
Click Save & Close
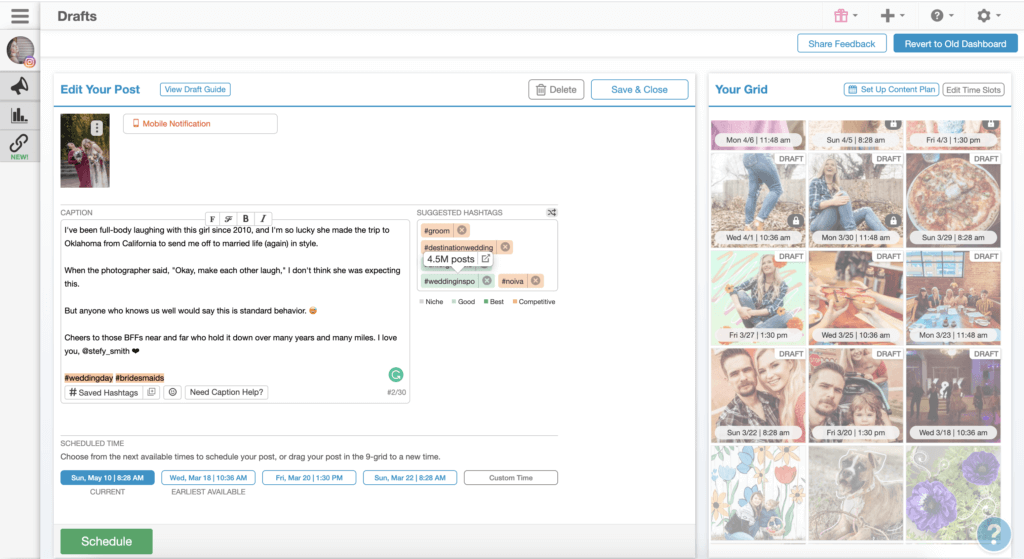click(639, 89)
